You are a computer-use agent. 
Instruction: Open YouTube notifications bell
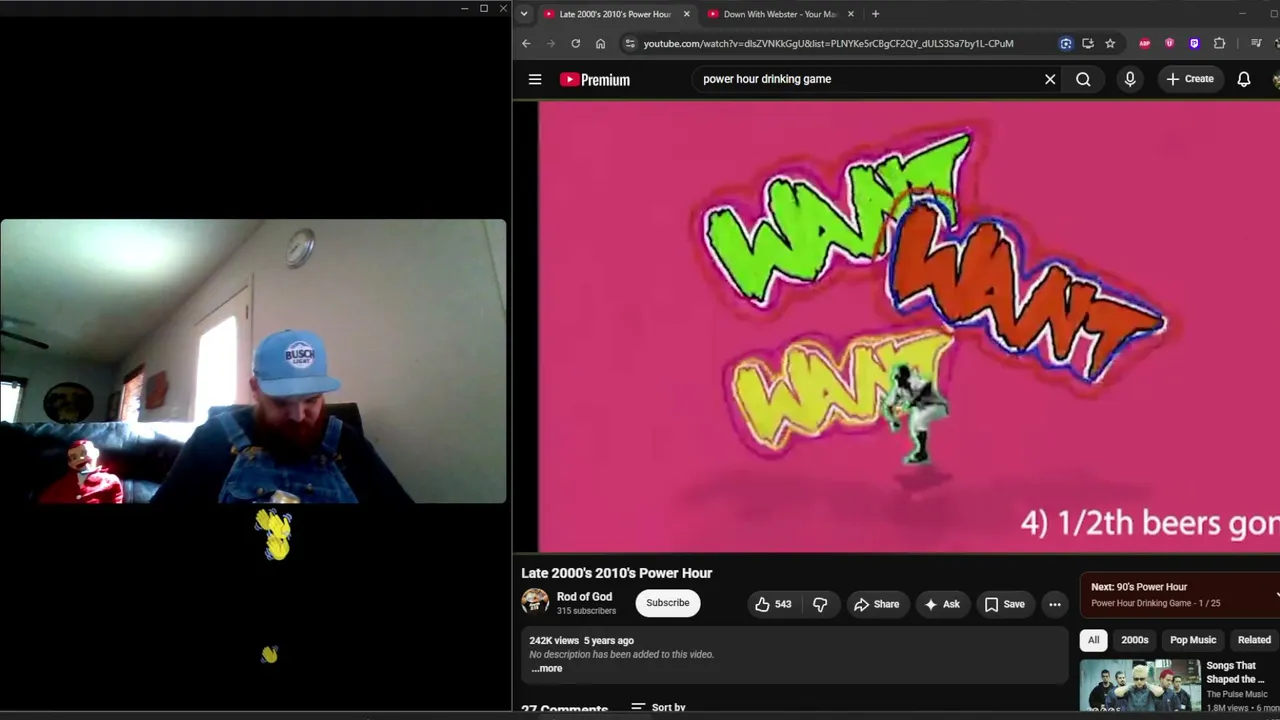(1244, 79)
